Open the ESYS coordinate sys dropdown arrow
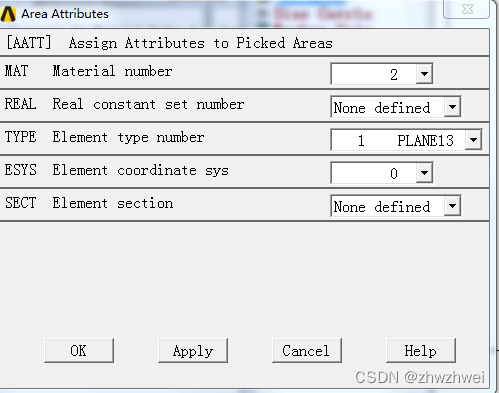Image resolution: width=499 pixels, height=393 pixels. point(424,173)
